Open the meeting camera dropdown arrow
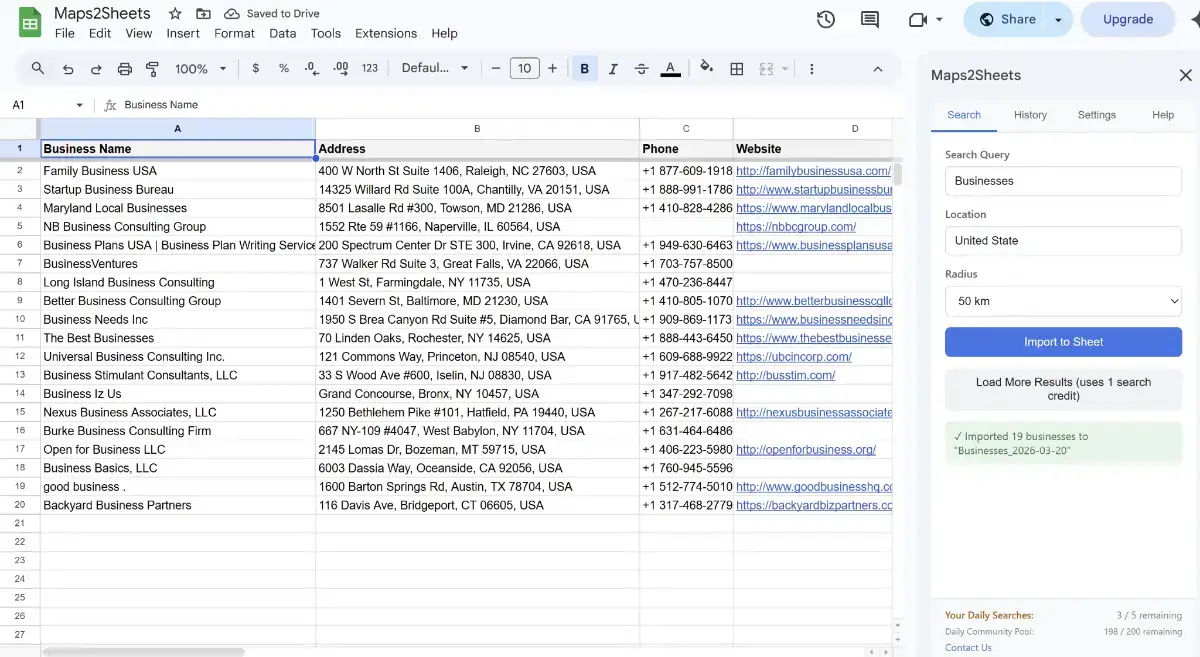The height and width of the screenshot is (657, 1200). coord(939,19)
